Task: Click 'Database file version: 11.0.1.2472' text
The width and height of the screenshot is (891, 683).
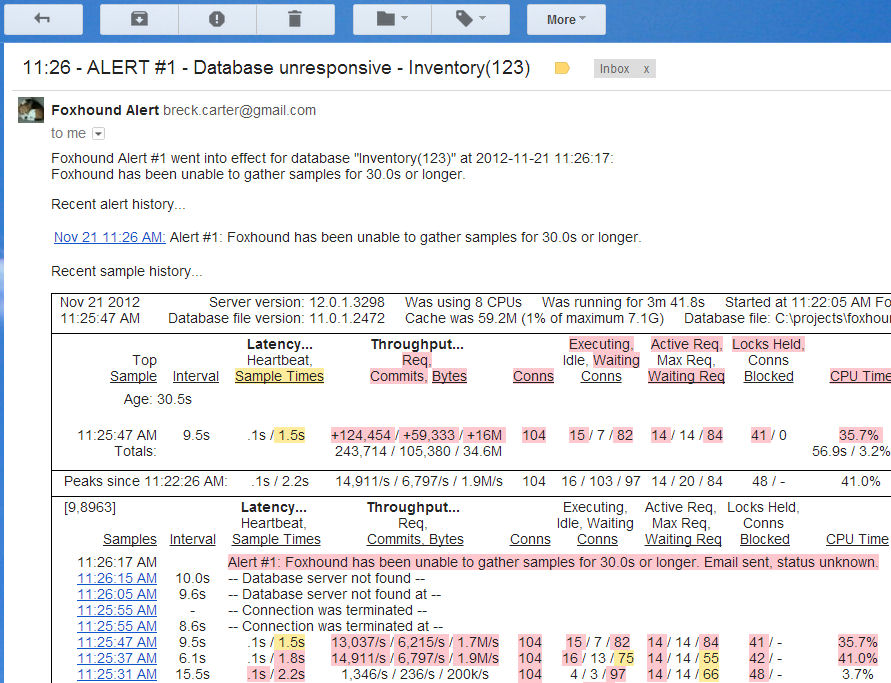Action: pos(276,318)
